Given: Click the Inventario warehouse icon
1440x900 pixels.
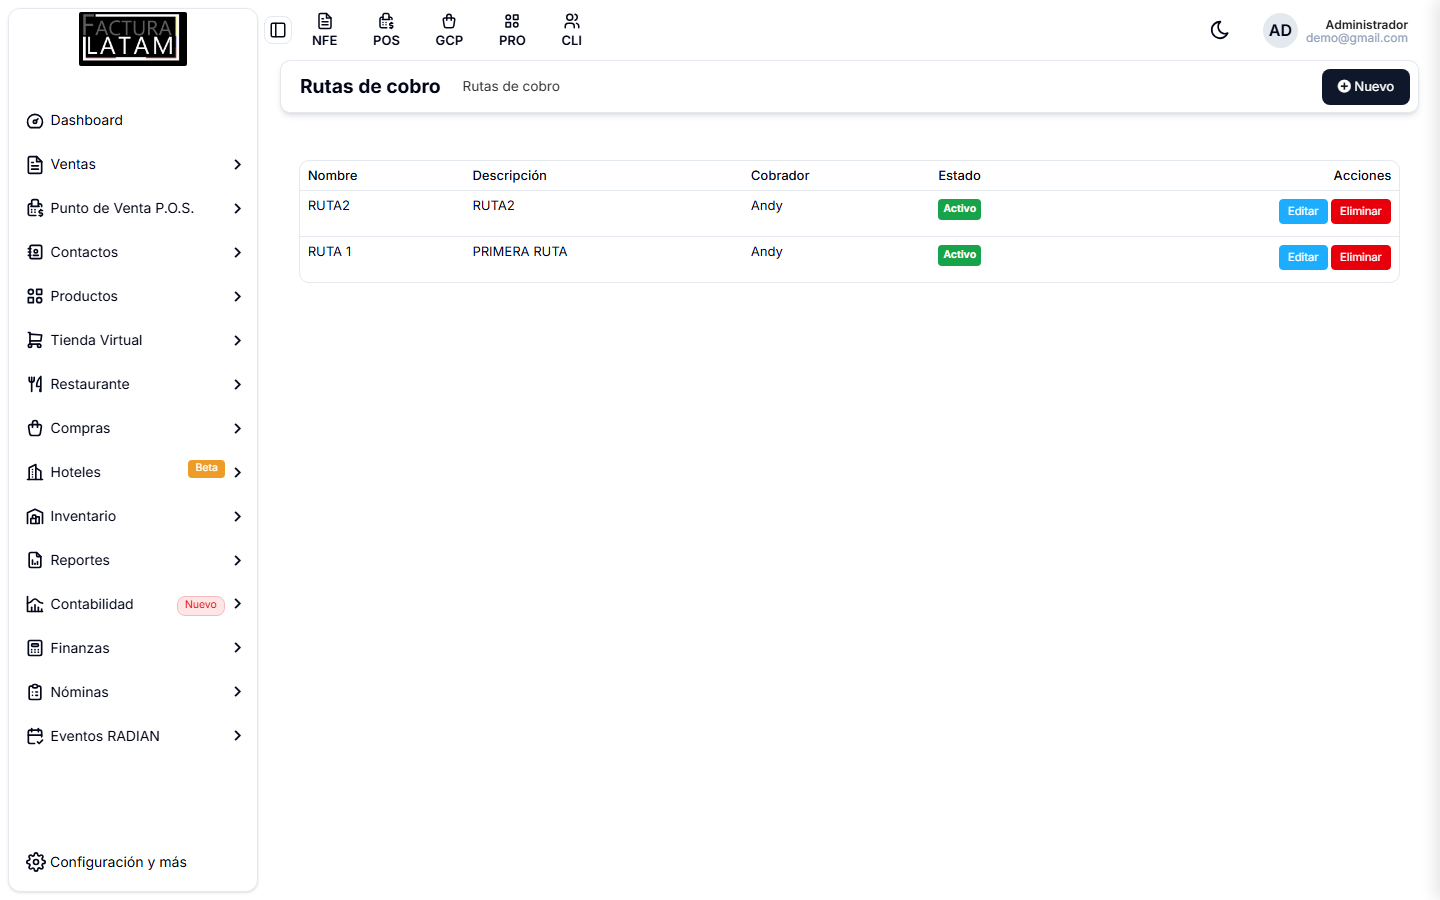Looking at the screenshot, I should tap(35, 517).
